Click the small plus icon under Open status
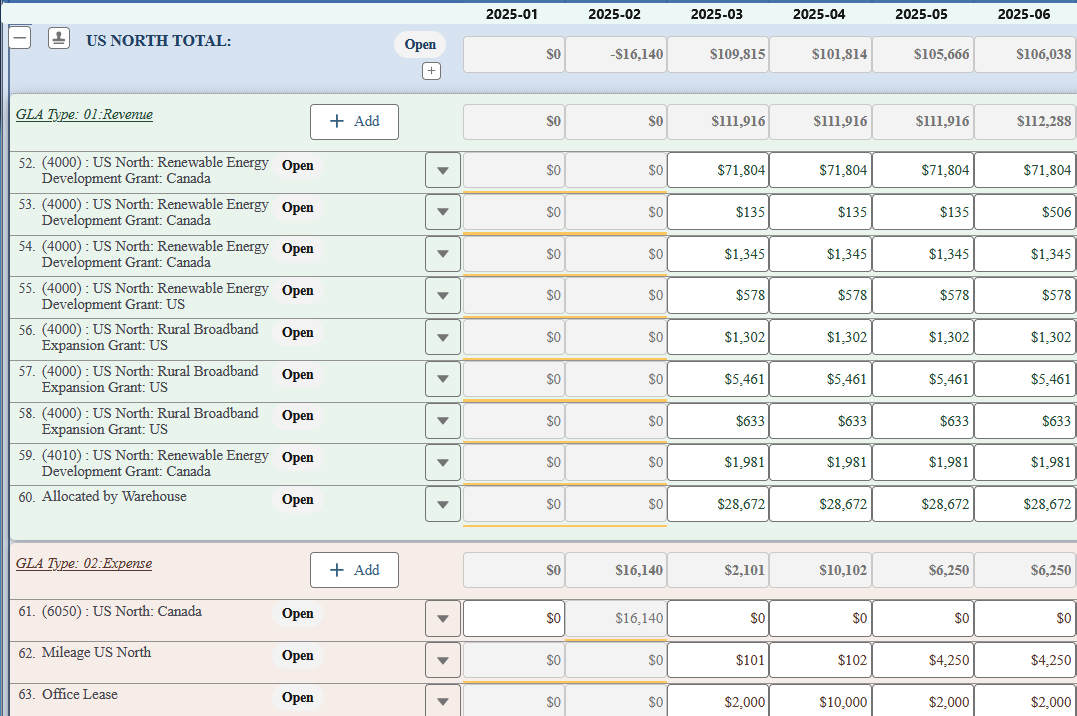This screenshot has height=716, width=1077. point(431,71)
